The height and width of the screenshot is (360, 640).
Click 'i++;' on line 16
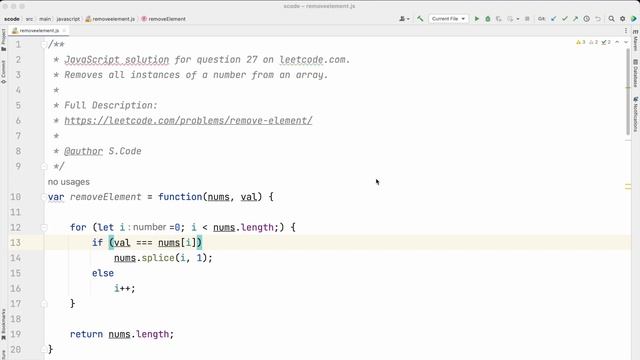[x=124, y=289]
